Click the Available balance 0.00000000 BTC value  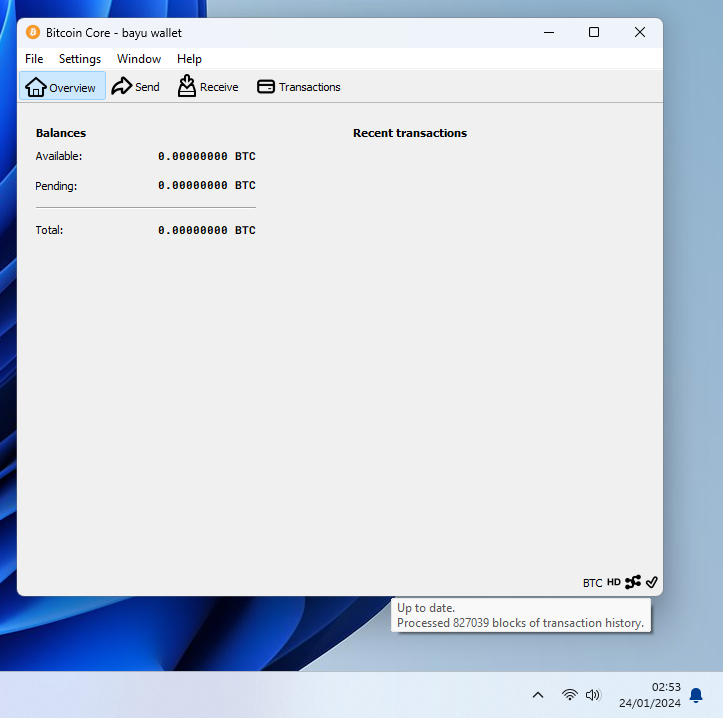click(207, 156)
